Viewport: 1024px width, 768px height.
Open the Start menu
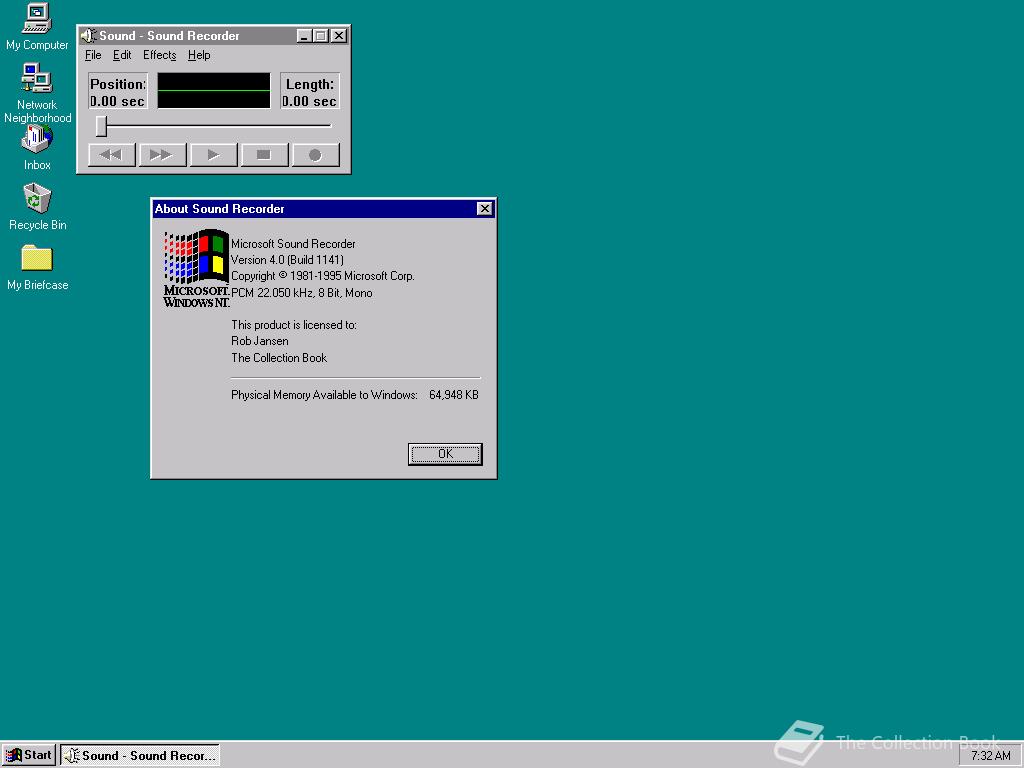(29, 755)
